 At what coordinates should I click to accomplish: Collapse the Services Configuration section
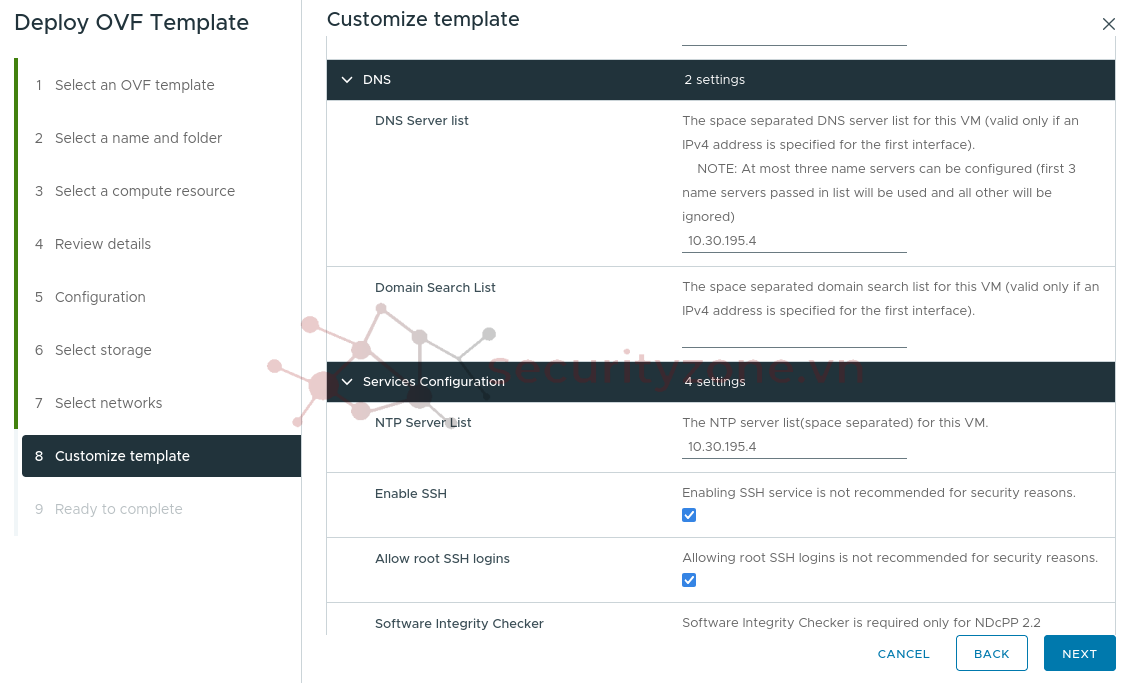point(347,382)
